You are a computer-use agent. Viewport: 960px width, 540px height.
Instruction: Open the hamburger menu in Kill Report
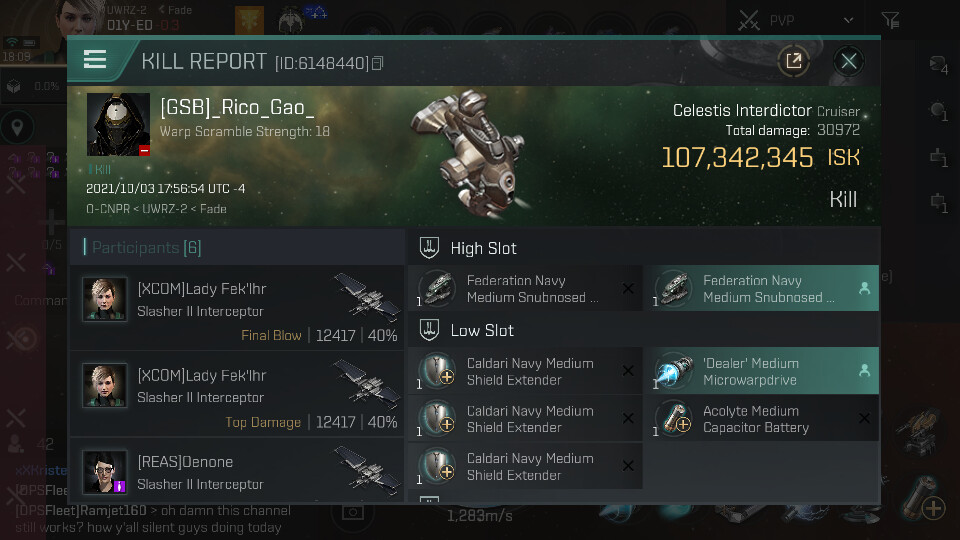[x=95, y=60]
